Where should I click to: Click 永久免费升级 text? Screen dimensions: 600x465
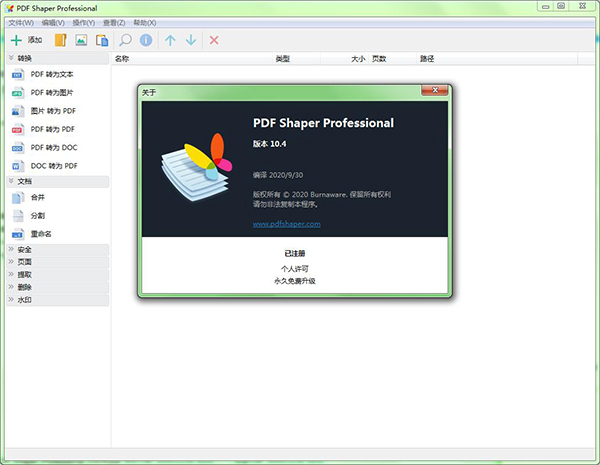click(295, 281)
